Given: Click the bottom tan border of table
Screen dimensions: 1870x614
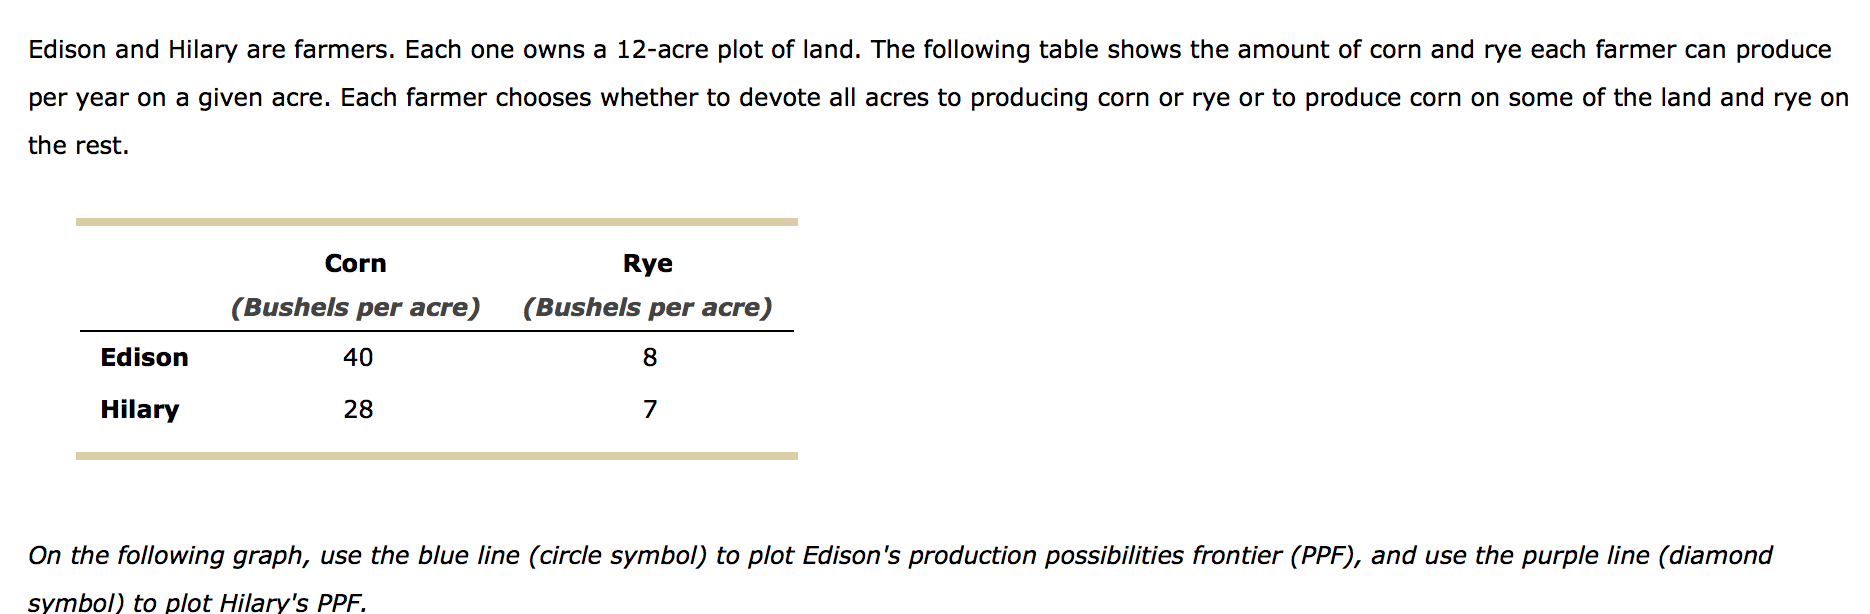Looking at the screenshot, I should click(x=437, y=456).
